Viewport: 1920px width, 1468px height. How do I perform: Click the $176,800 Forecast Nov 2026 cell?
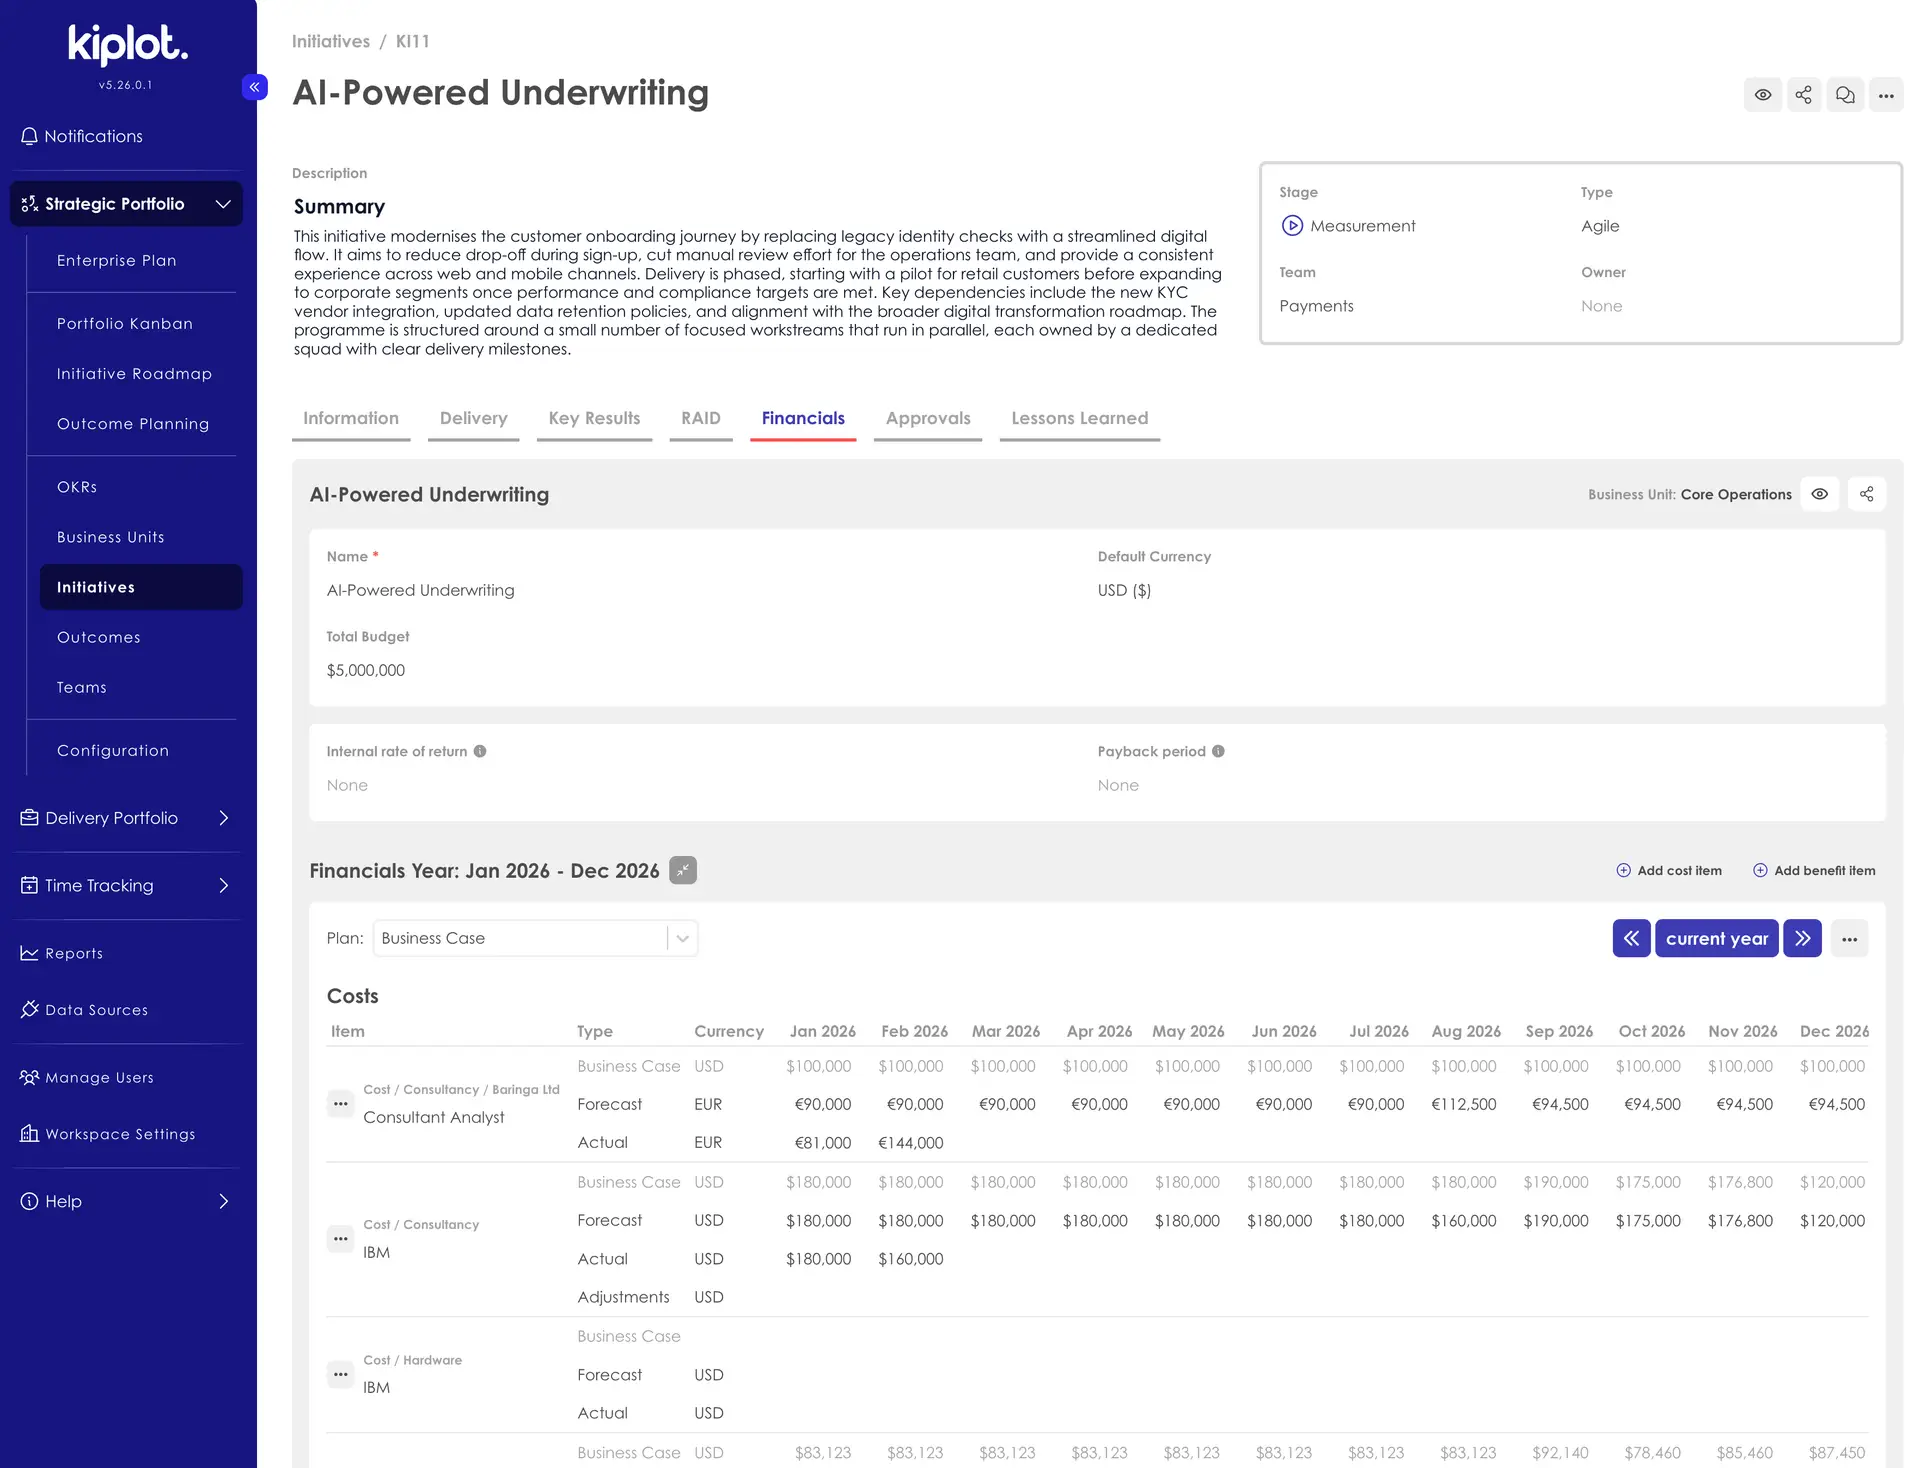(1740, 1220)
